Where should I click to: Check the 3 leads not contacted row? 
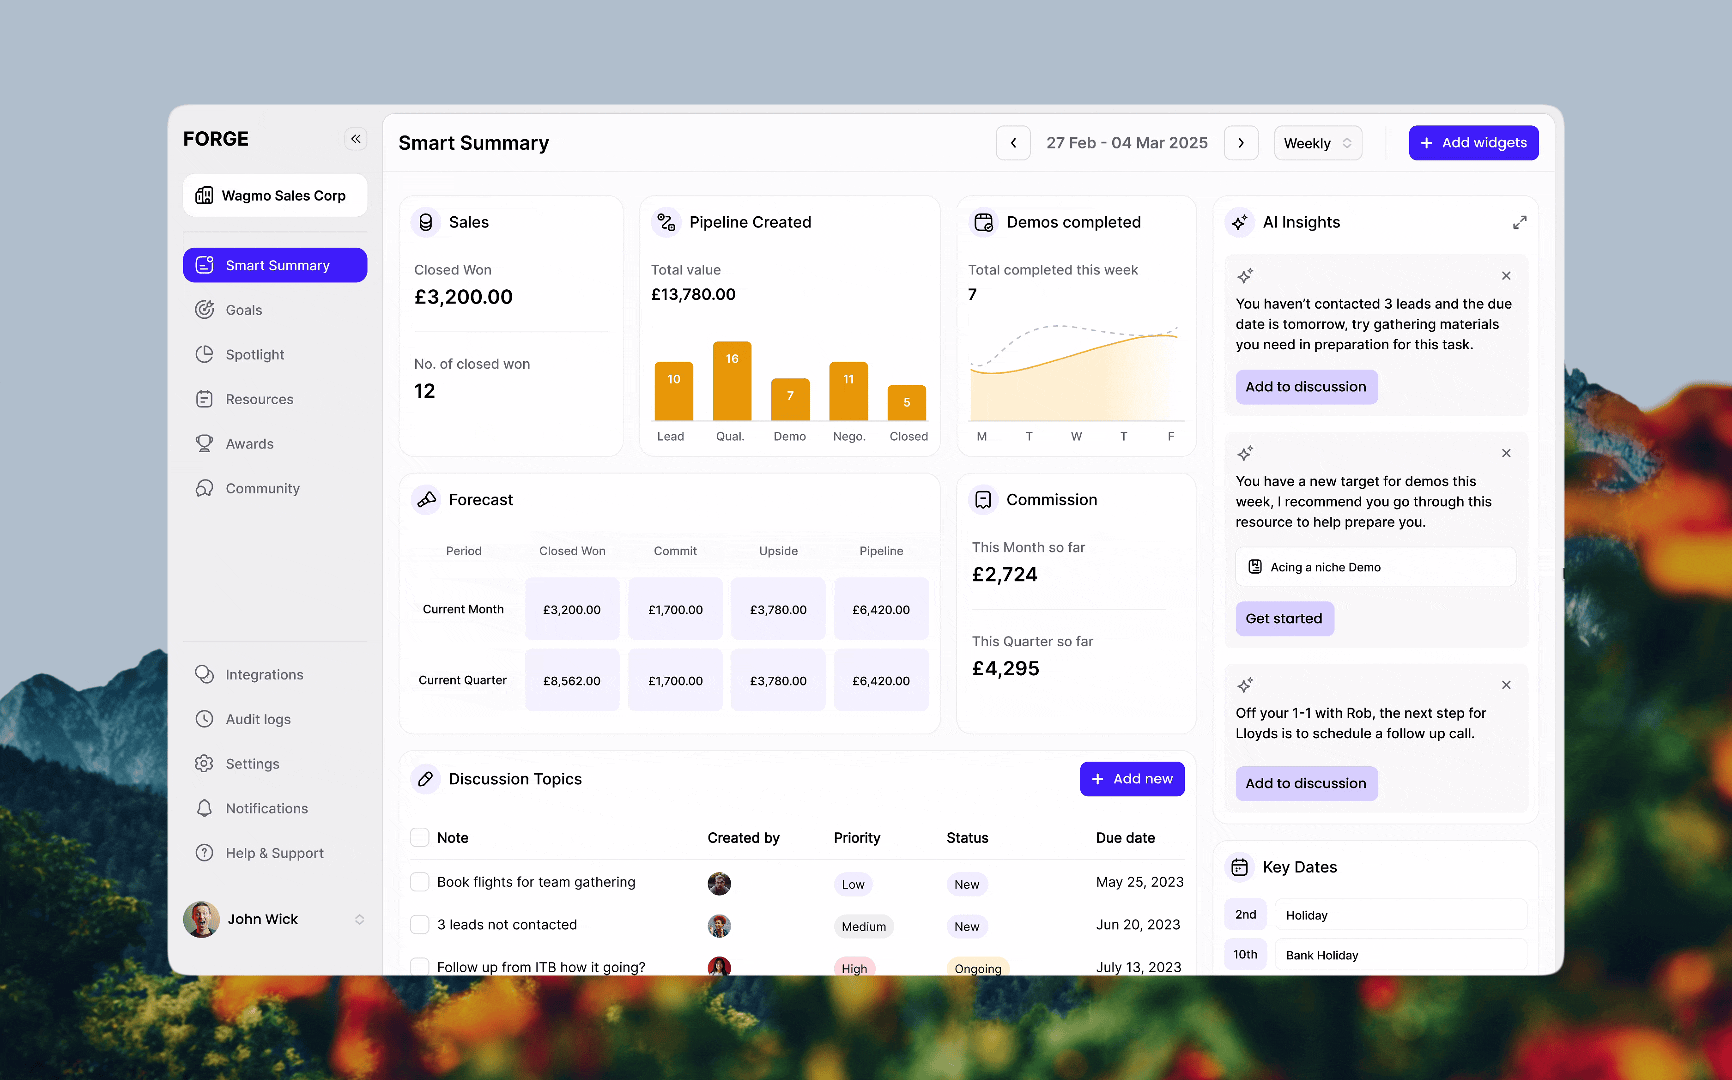click(x=420, y=925)
